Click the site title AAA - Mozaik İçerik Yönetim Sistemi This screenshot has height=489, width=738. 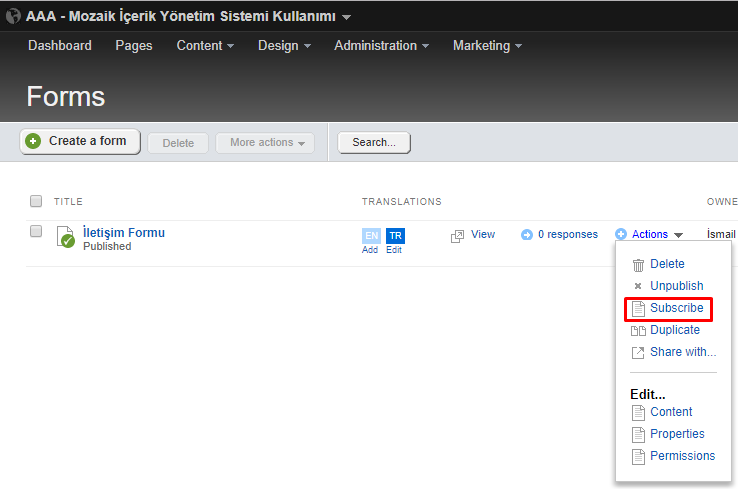point(181,16)
